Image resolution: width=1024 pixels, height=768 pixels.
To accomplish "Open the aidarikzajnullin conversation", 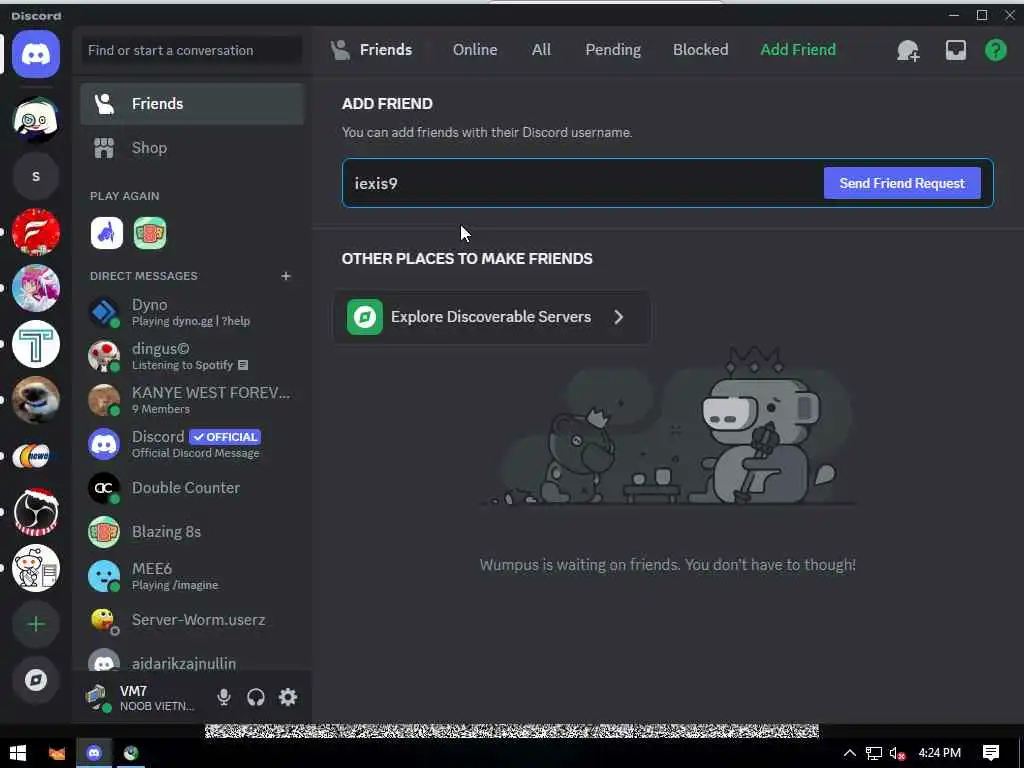I will point(192,661).
